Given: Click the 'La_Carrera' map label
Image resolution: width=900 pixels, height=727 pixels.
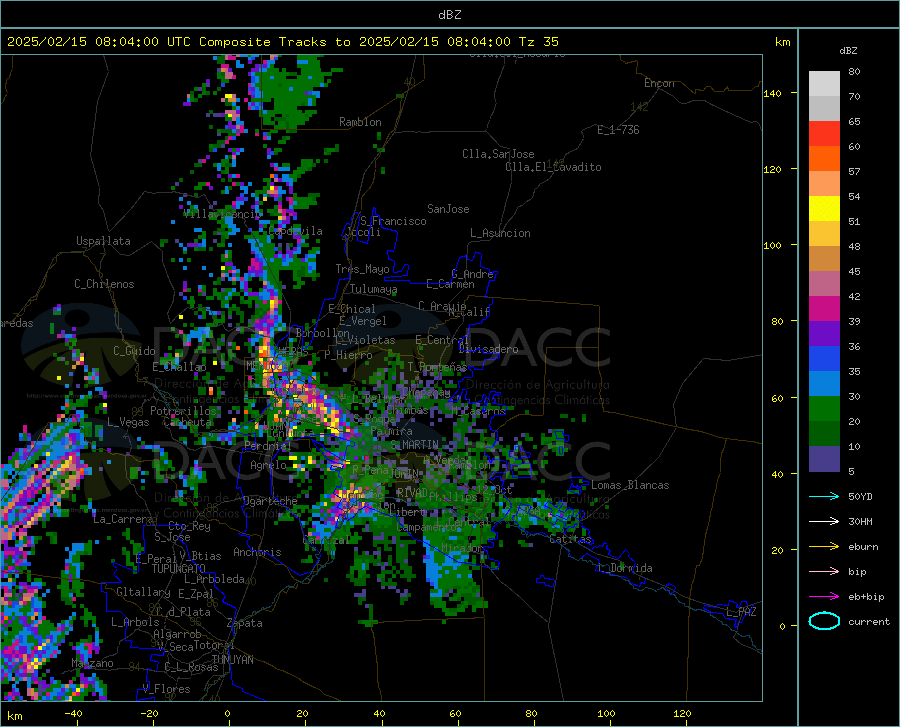Looking at the screenshot, I should click(x=123, y=519).
